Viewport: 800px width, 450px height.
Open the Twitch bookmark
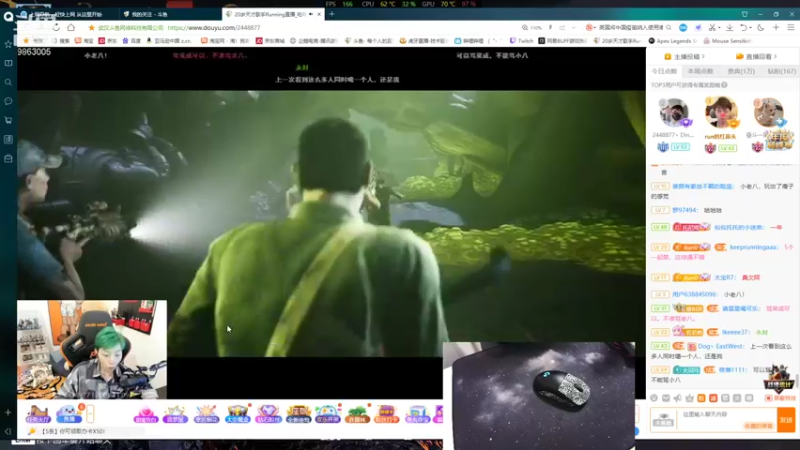point(521,41)
